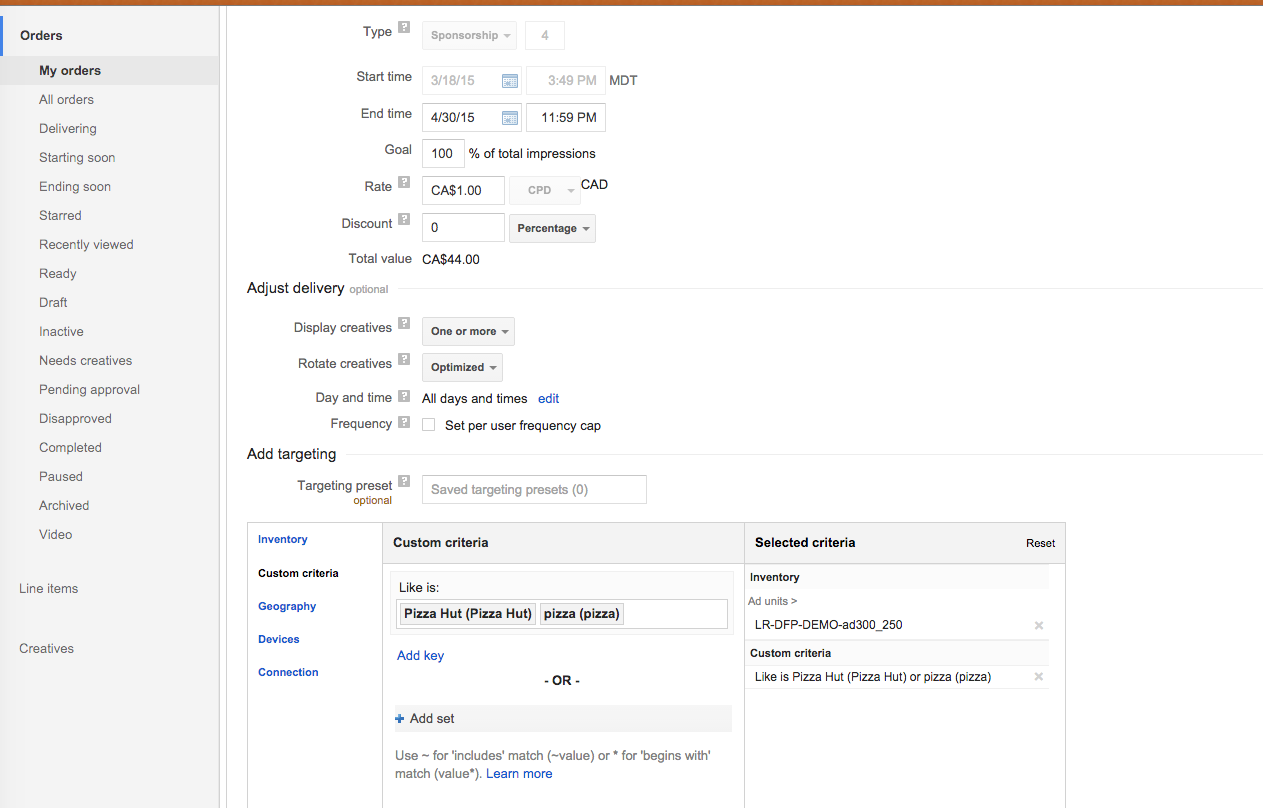Click help icon next to Display creatives
The width and height of the screenshot is (1263, 808).
(x=404, y=323)
